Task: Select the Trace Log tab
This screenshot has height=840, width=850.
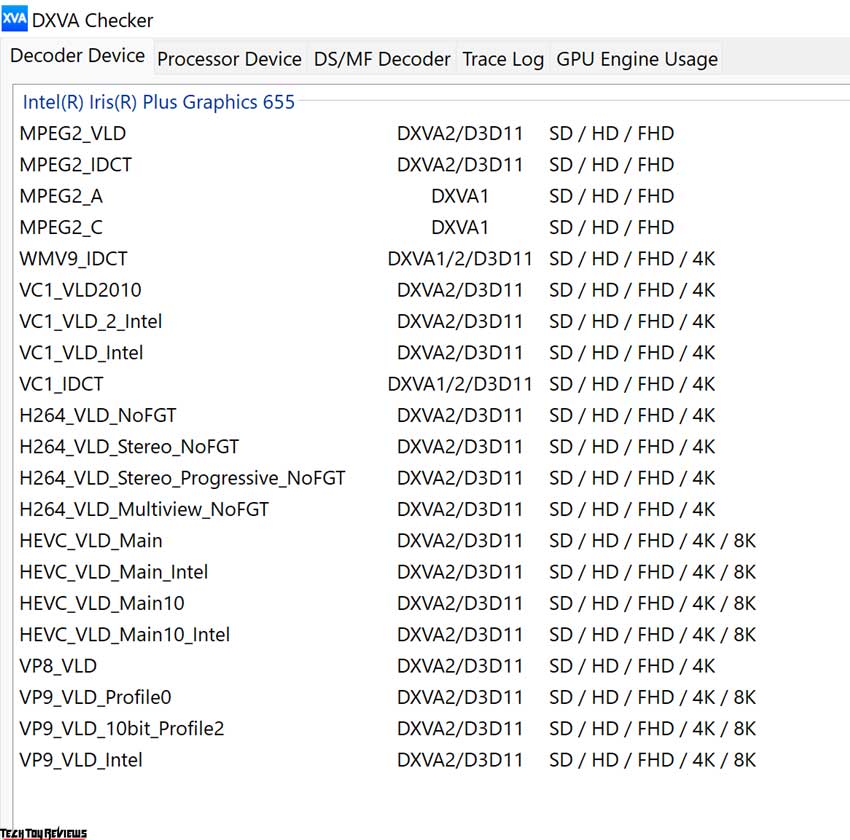Action: tap(503, 59)
